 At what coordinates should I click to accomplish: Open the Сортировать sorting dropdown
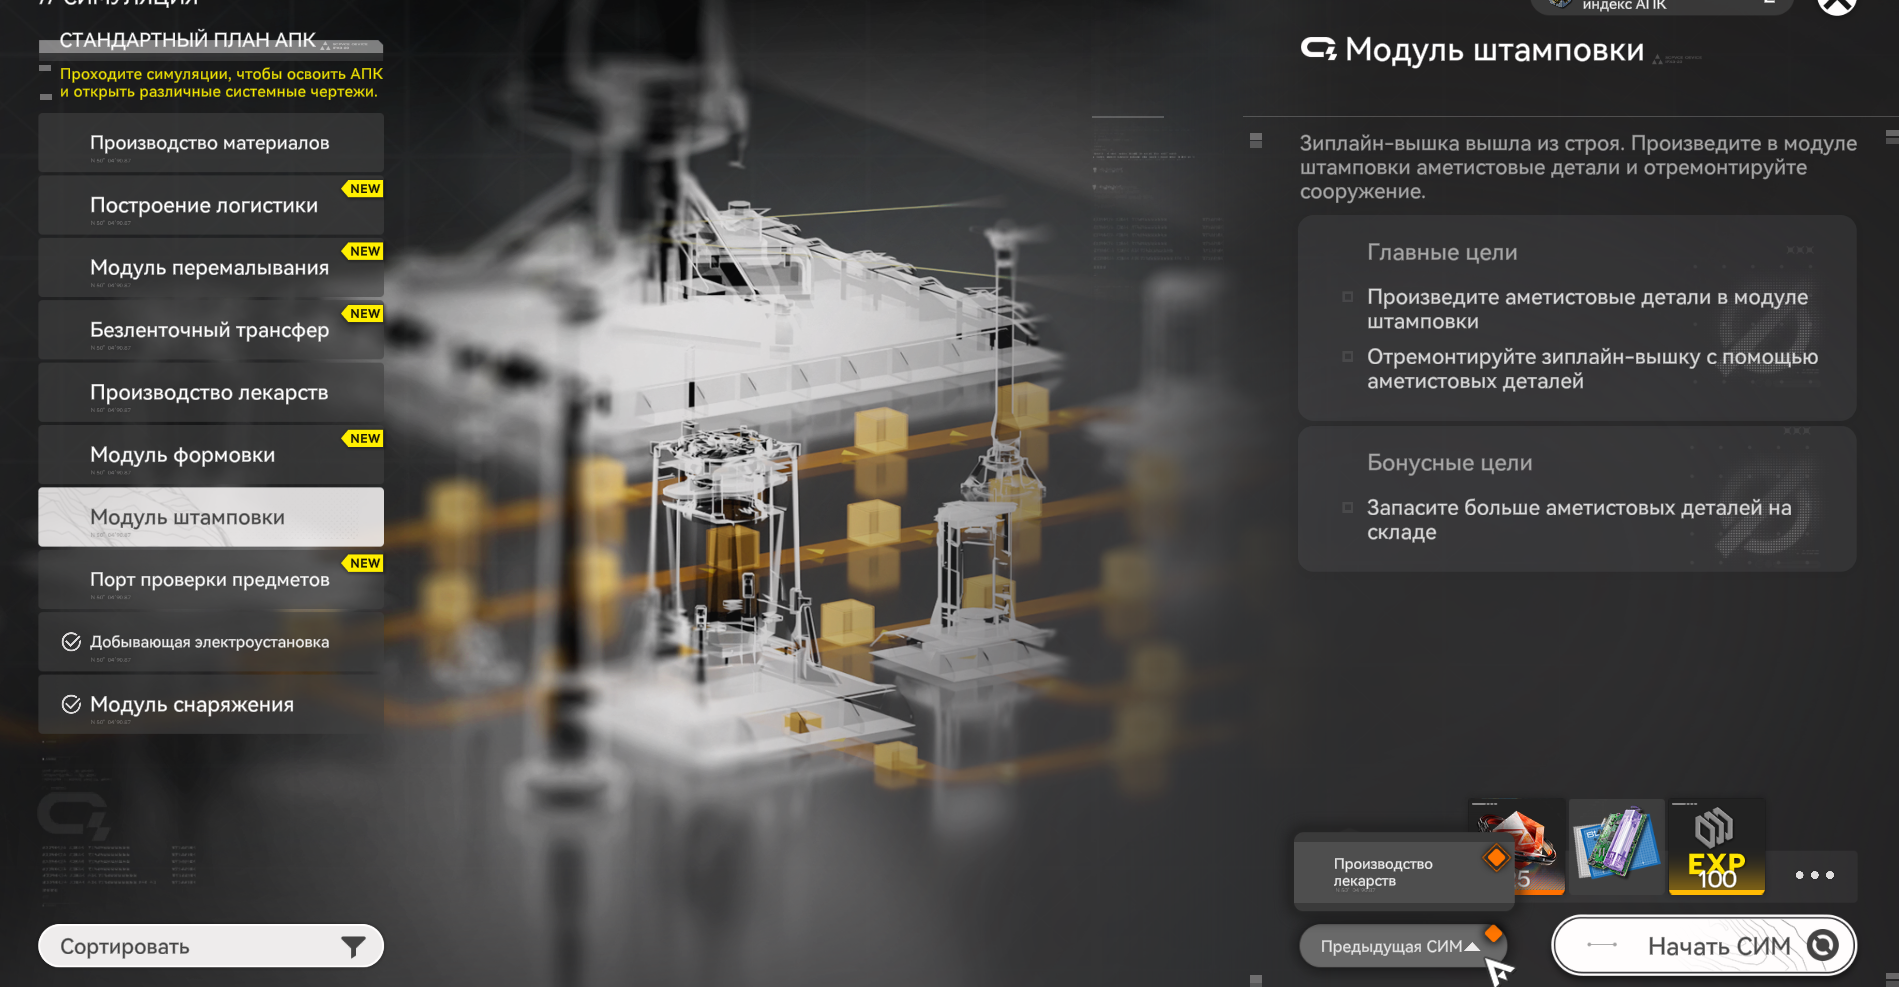click(210, 947)
